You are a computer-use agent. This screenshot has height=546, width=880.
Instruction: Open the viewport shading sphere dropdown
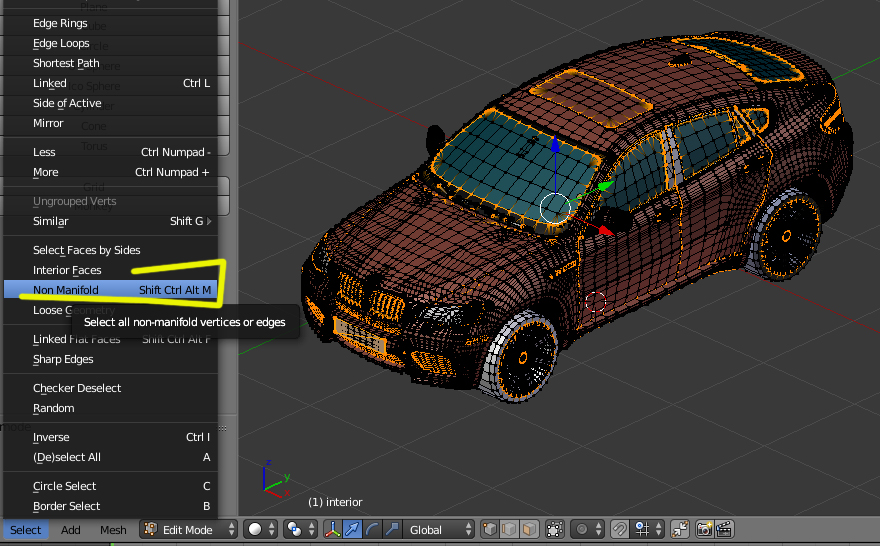point(260,529)
